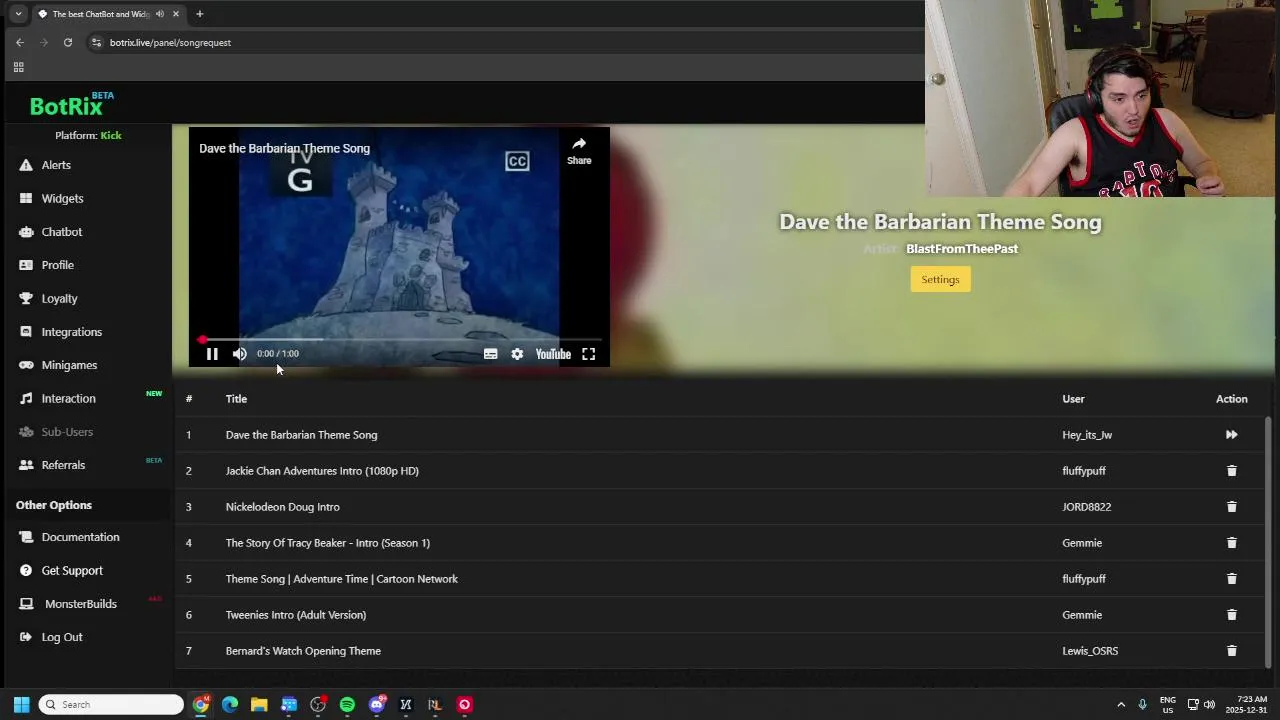Screen dimensions: 1280x720
Task: Enter fullscreen on the video player
Action: [x=589, y=354]
